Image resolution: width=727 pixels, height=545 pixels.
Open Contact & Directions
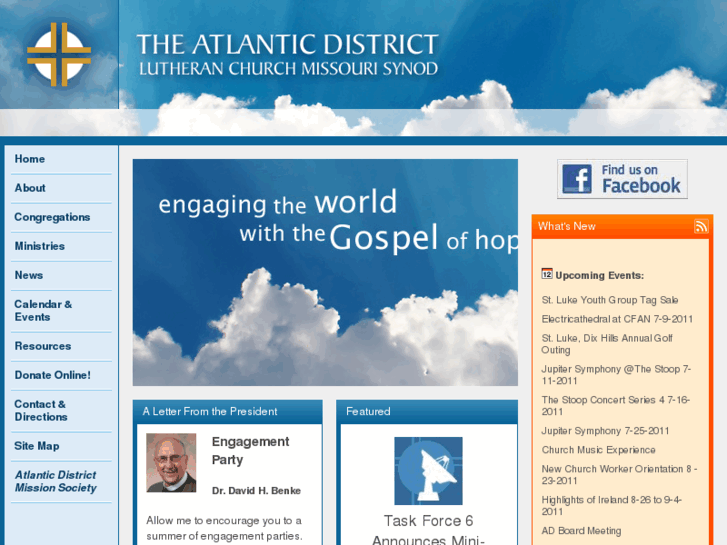pos(41,410)
